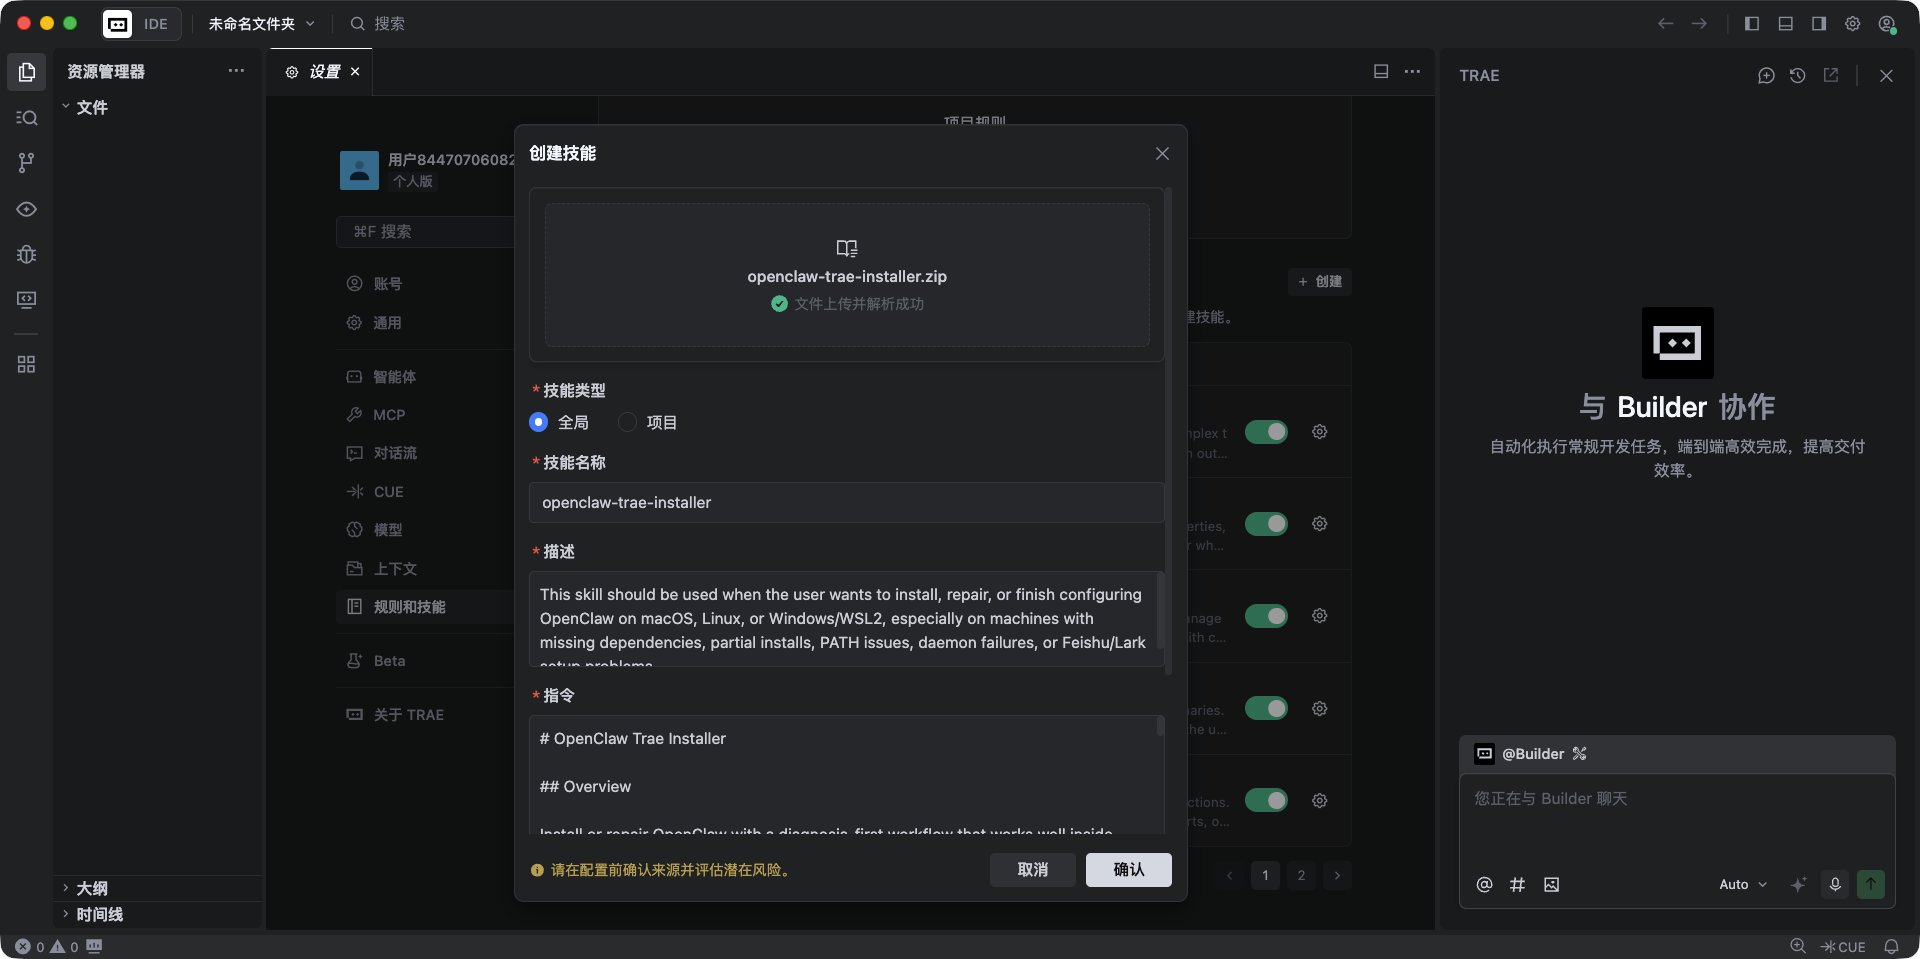
Task: Toggle off the skill switch beside "plex t"
Action: coord(1267,432)
